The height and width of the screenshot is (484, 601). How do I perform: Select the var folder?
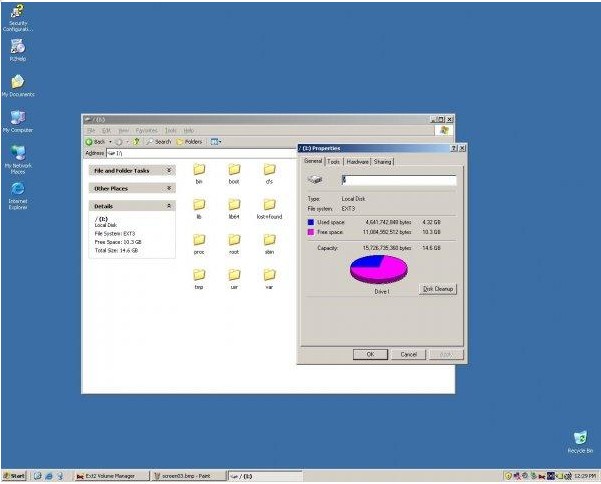(x=269, y=279)
